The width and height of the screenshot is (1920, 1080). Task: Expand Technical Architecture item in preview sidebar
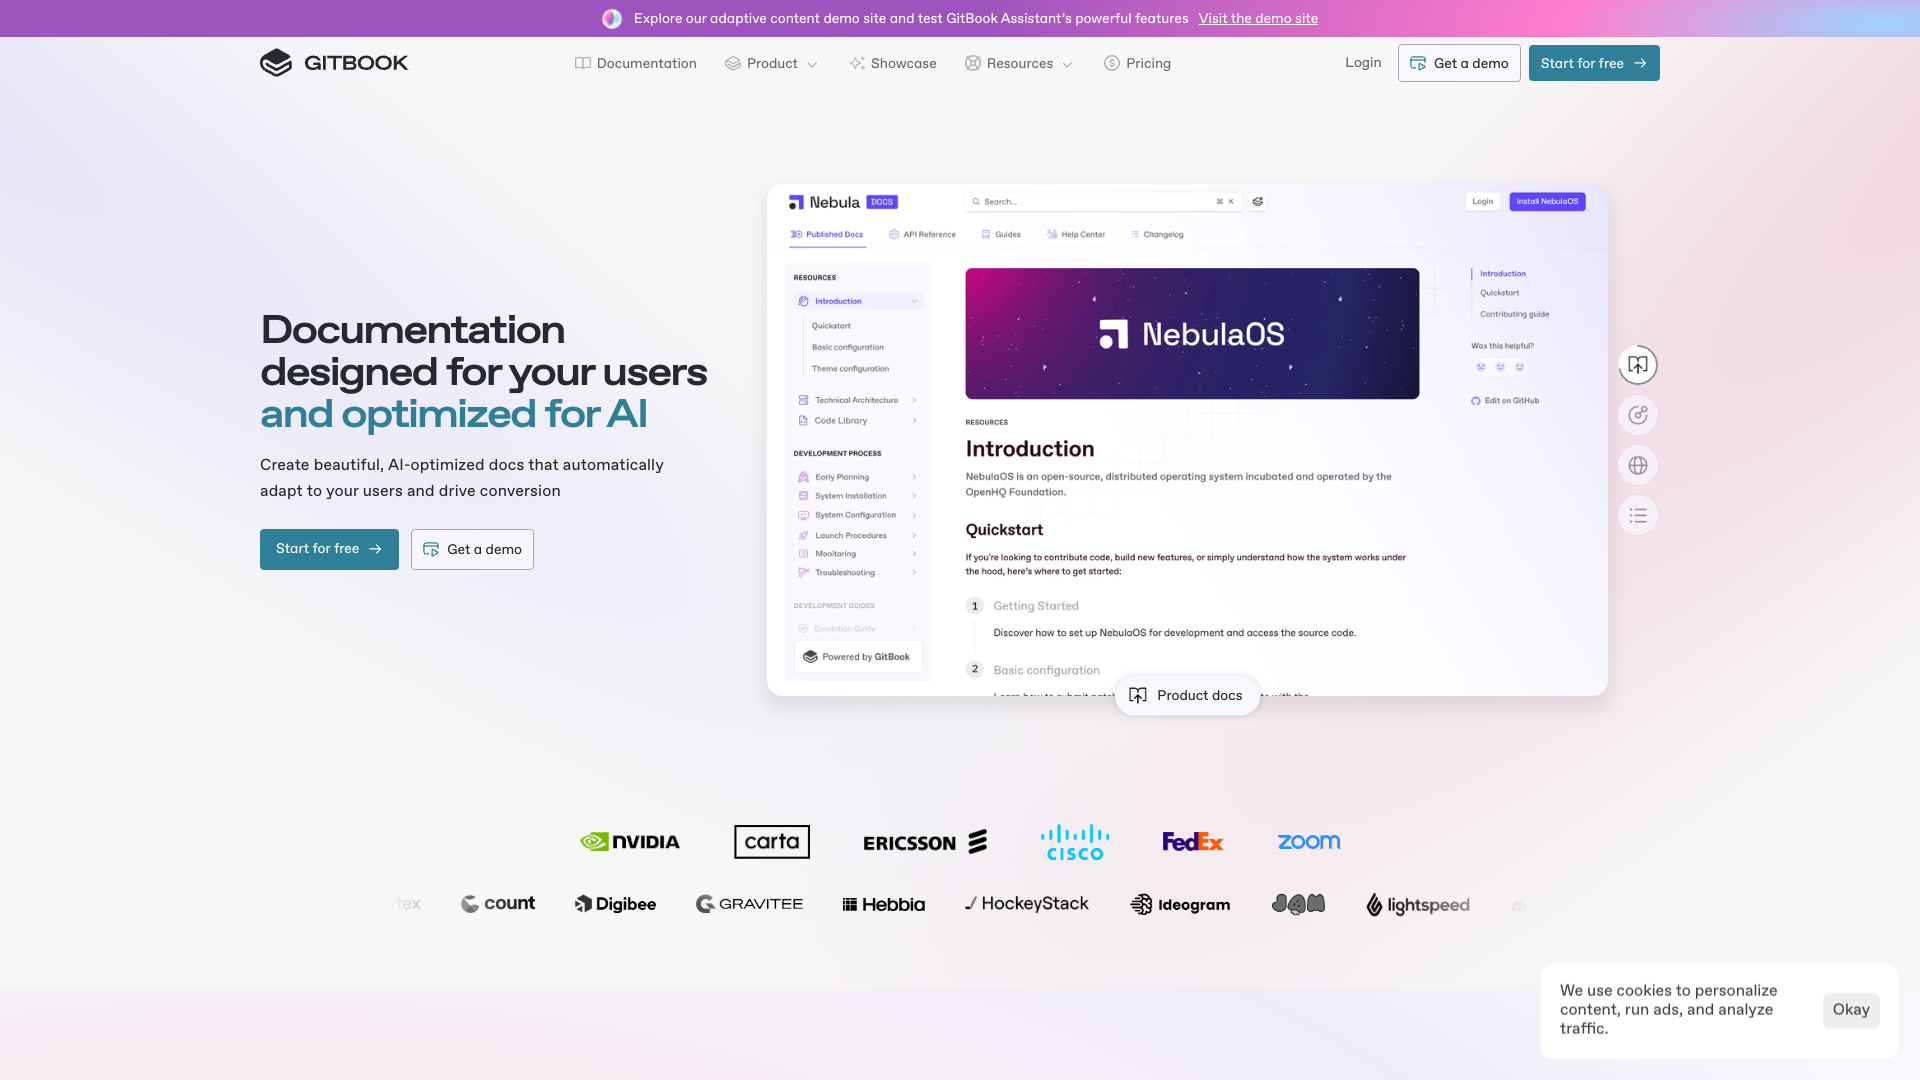pyautogui.click(x=914, y=400)
